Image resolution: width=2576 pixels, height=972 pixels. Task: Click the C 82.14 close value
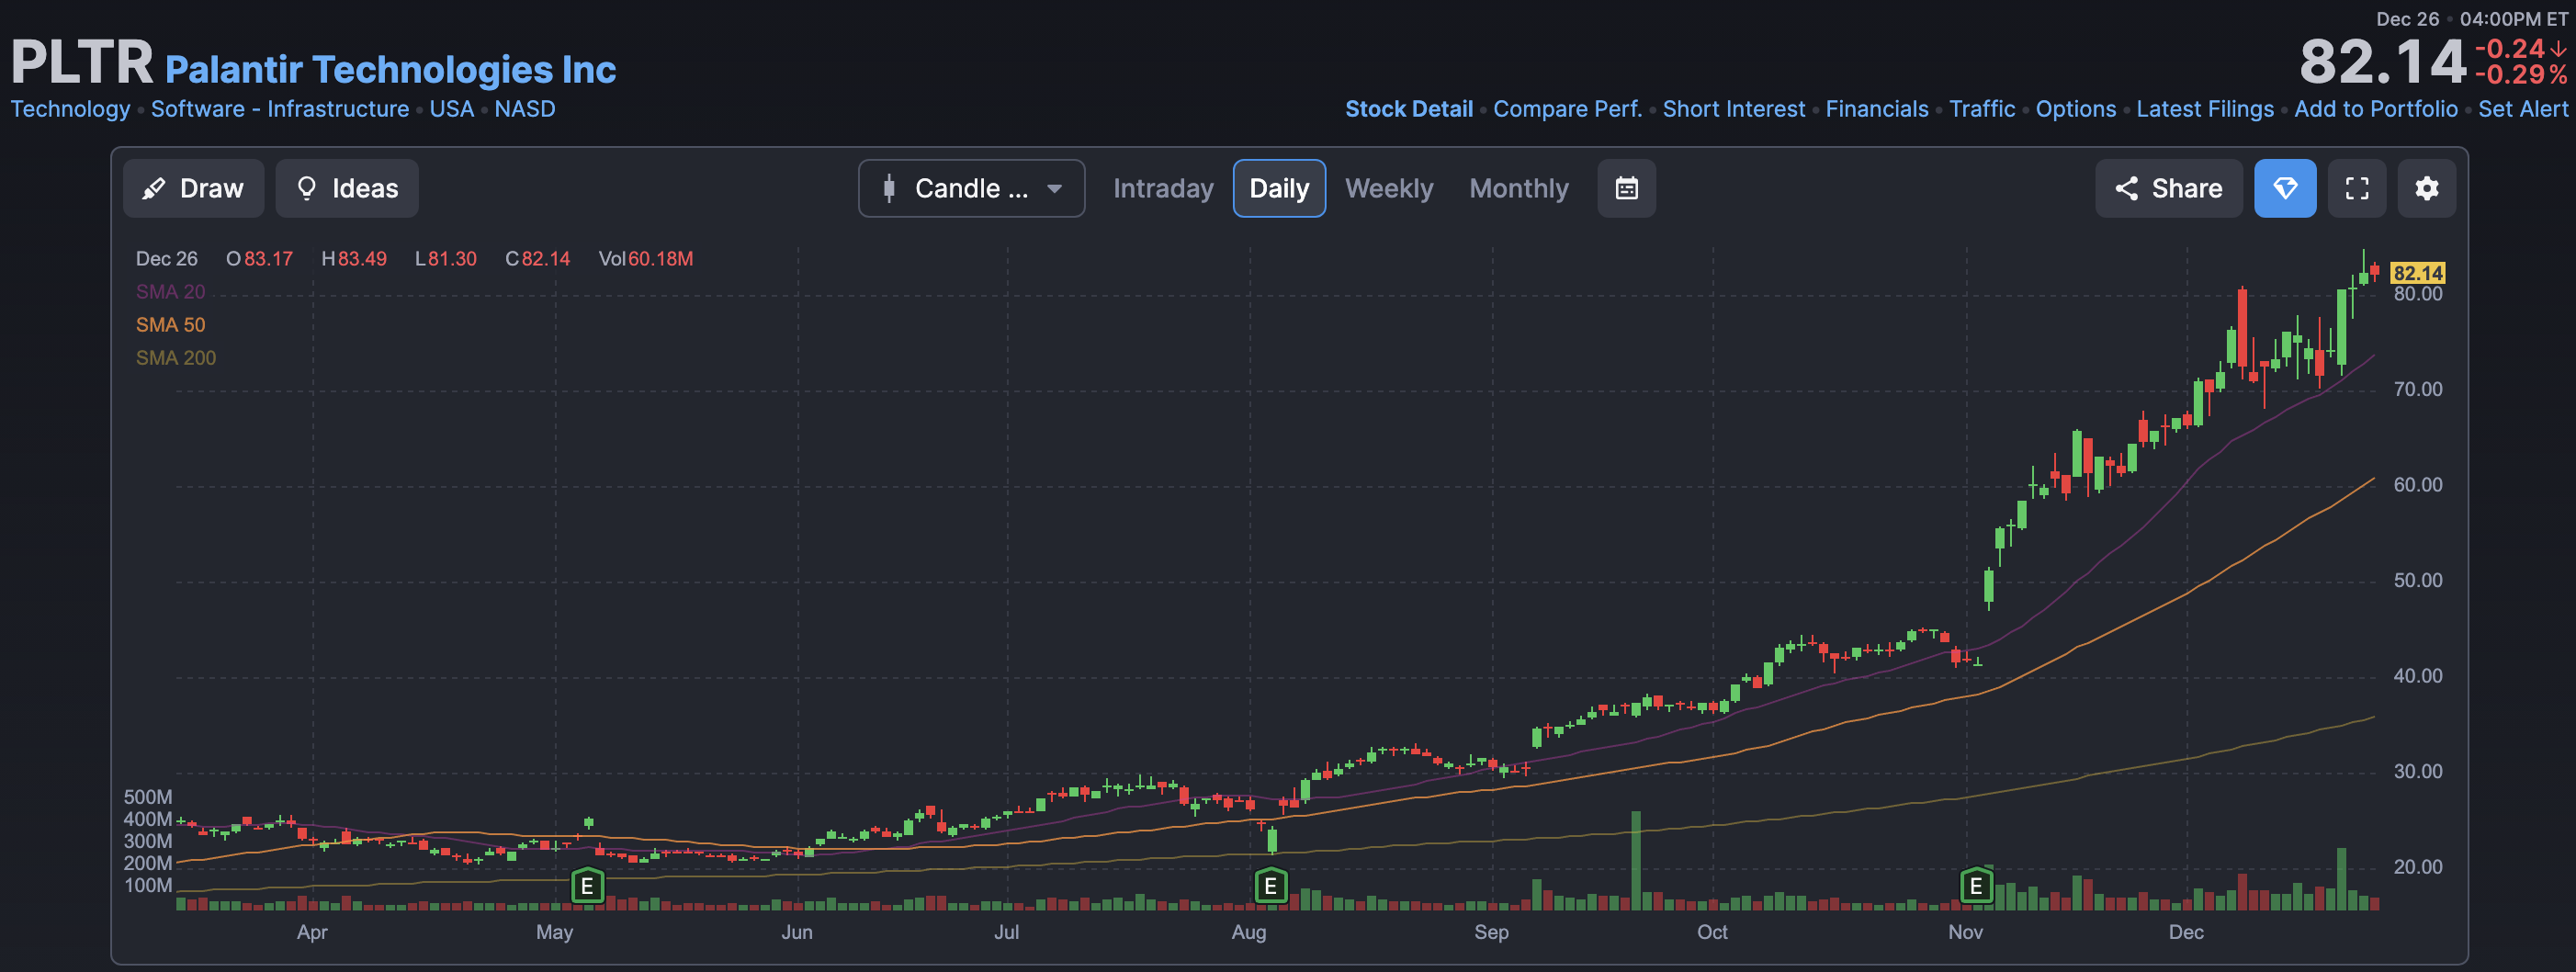tap(538, 259)
